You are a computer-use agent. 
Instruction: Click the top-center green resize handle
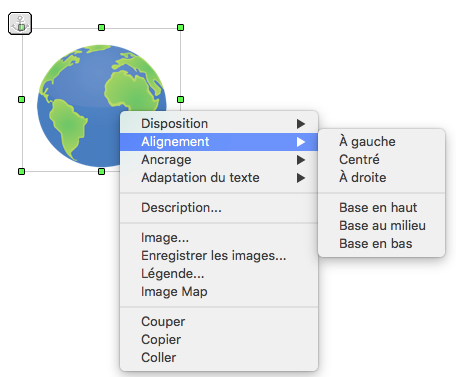pos(101,27)
